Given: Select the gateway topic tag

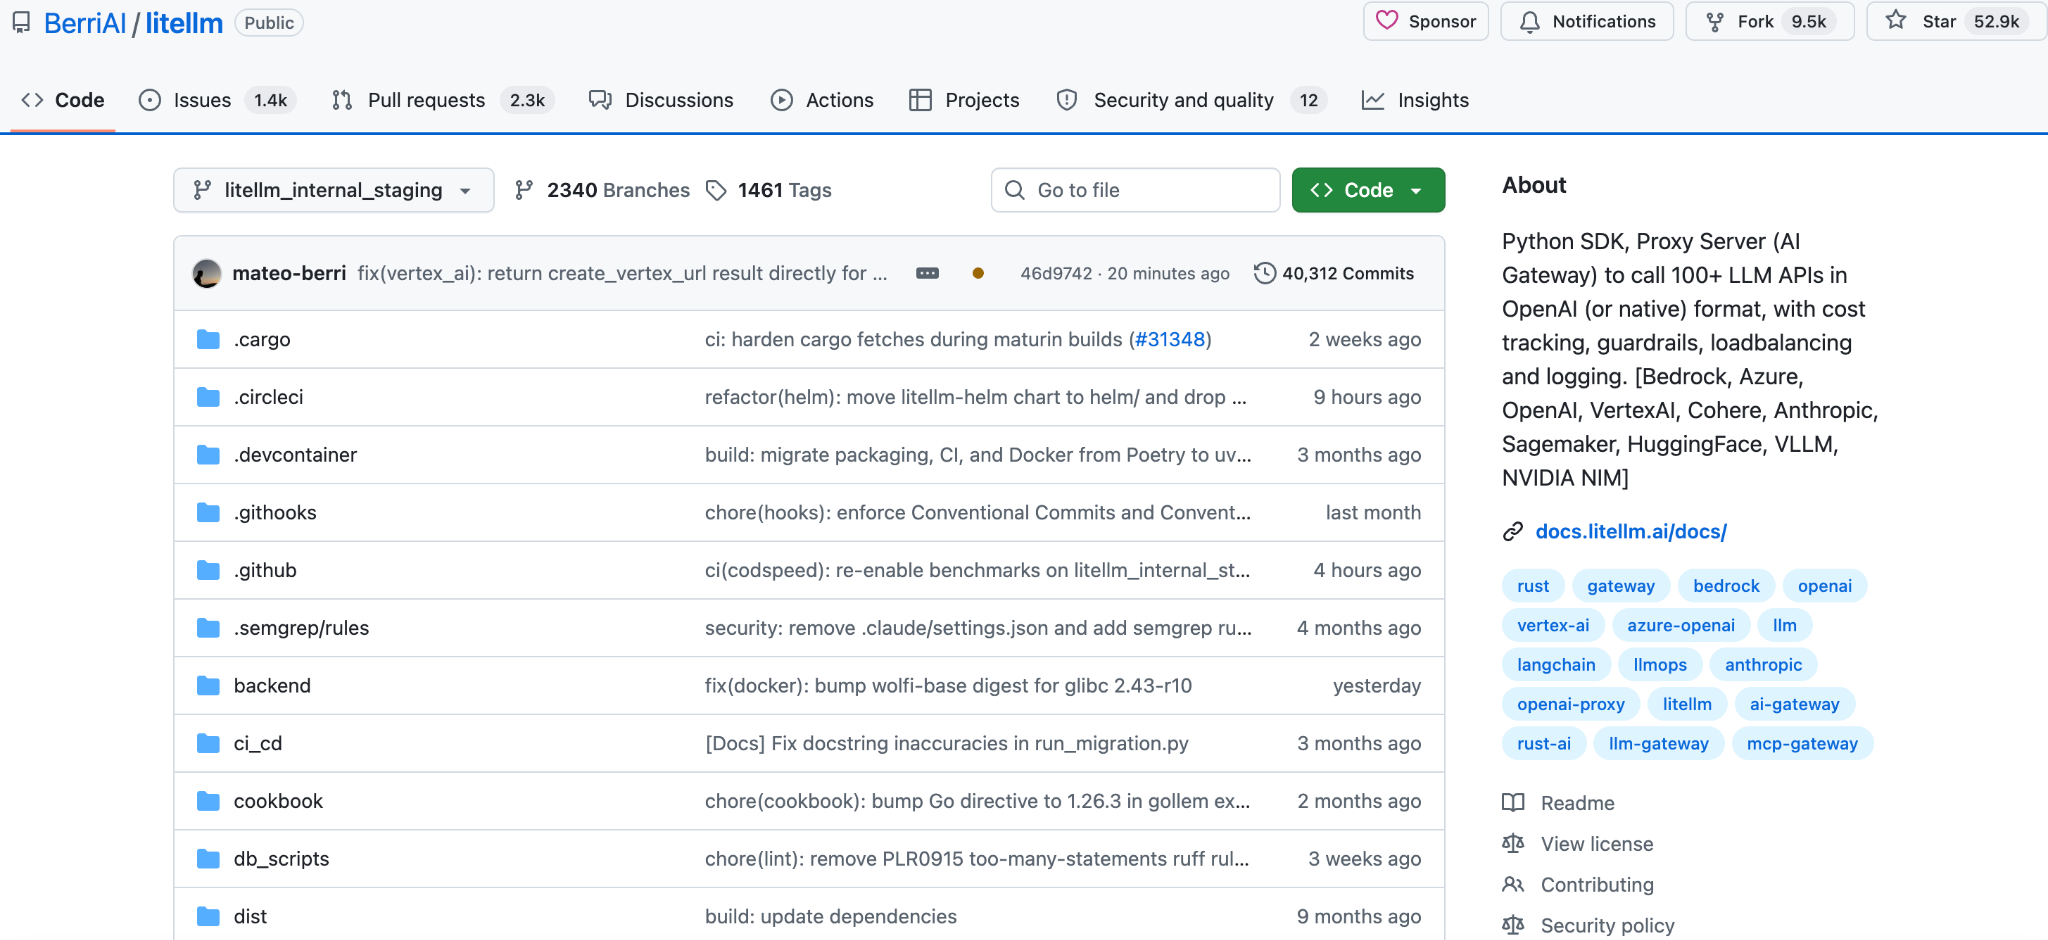Looking at the screenshot, I should [1621, 586].
